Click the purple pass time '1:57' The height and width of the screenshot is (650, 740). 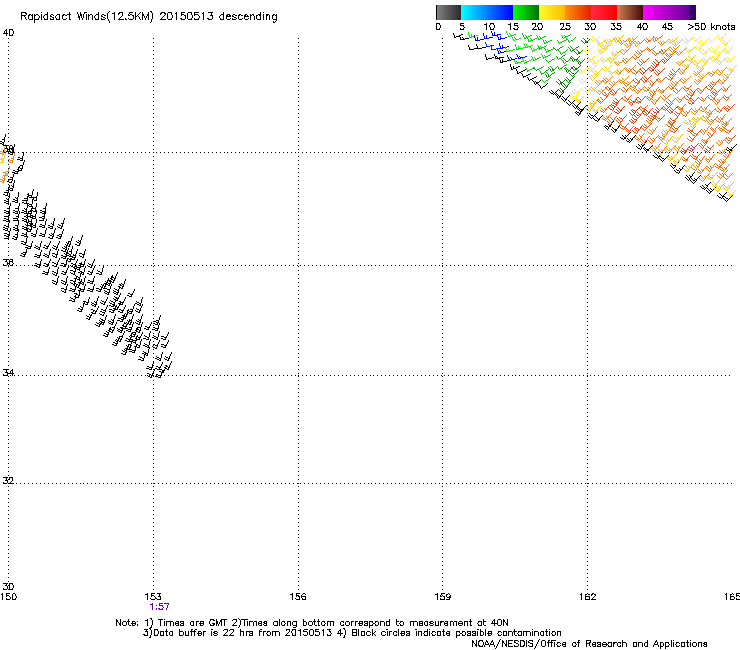tap(159, 607)
